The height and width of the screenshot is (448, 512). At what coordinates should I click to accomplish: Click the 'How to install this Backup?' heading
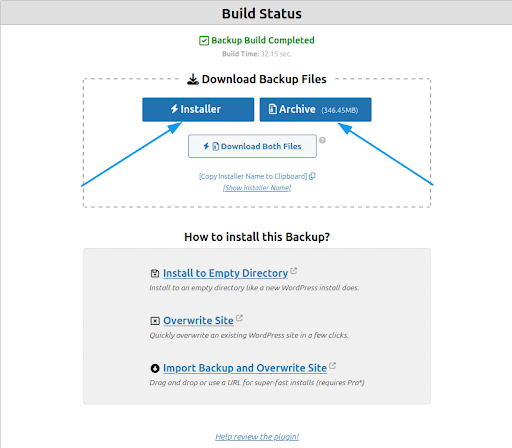pyautogui.click(x=257, y=237)
